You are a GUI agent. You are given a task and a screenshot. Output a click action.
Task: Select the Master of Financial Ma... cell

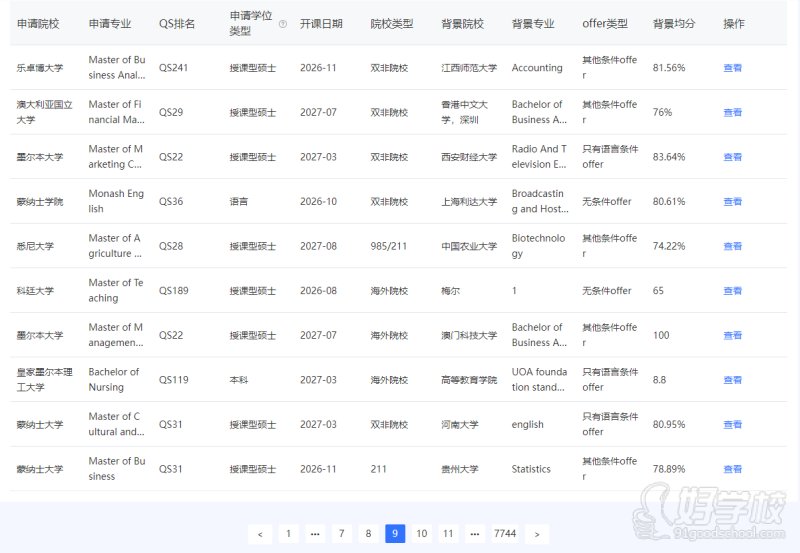(x=116, y=112)
